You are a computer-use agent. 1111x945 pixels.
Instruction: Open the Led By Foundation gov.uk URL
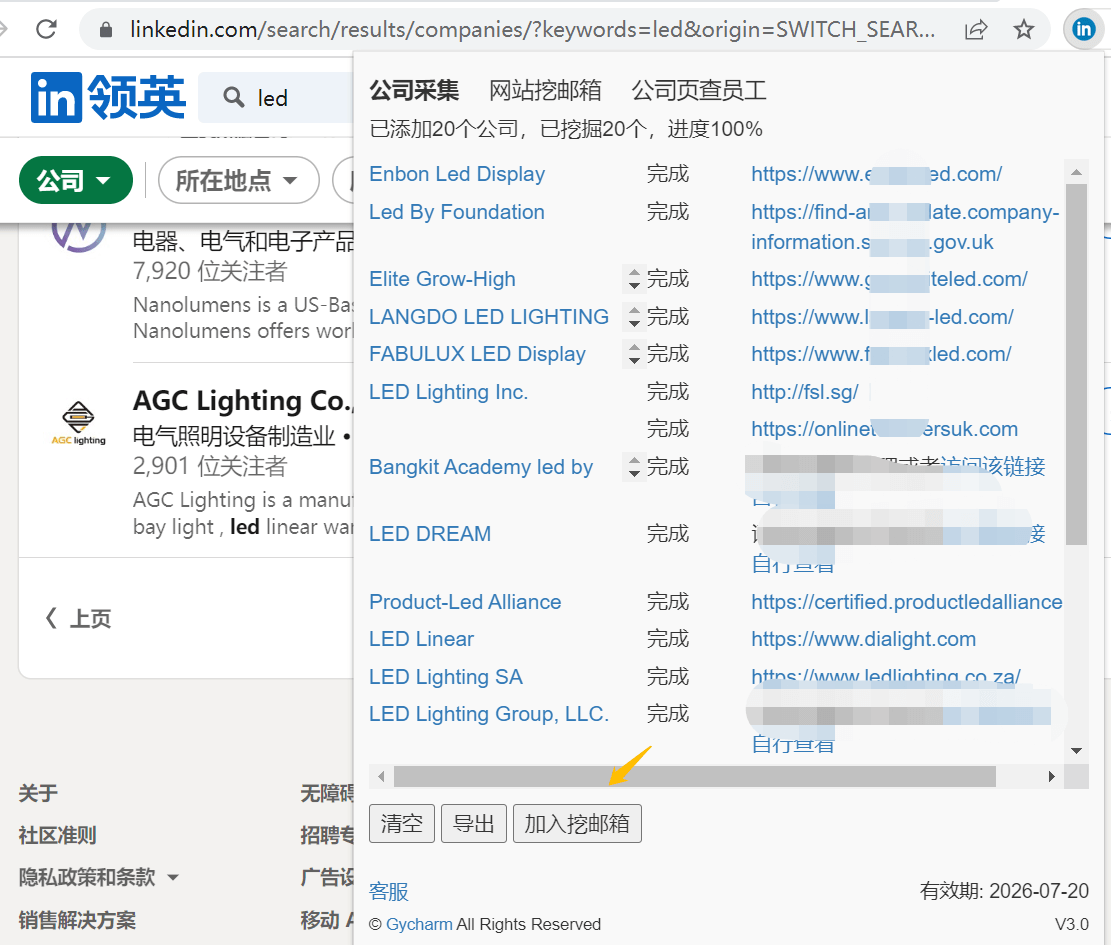pyautogui.click(x=906, y=227)
